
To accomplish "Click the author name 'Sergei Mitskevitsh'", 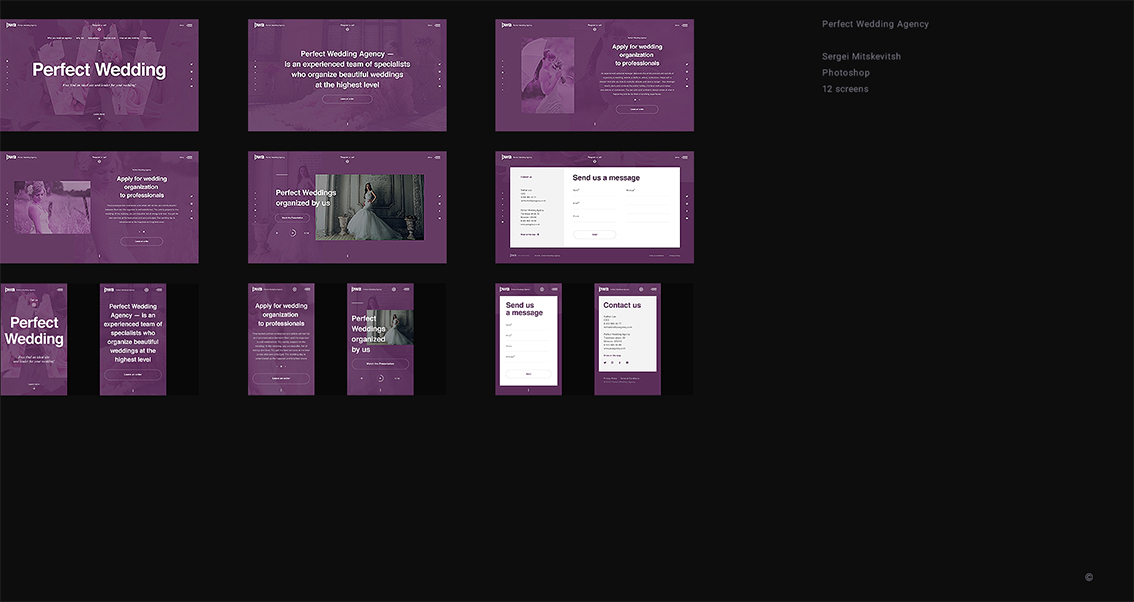I will coord(861,56).
